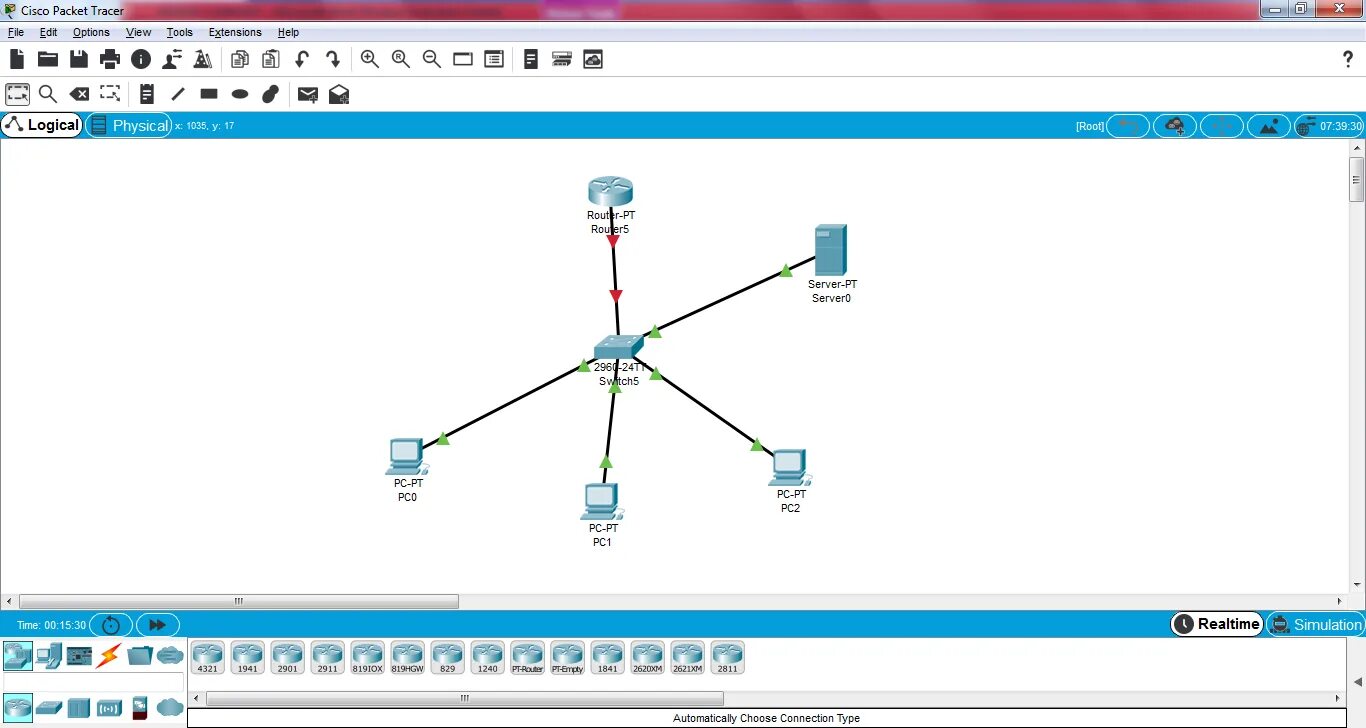The width and height of the screenshot is (1366, 728).
Task: Click the Fast Forward Time button
Action: (158, 625)
